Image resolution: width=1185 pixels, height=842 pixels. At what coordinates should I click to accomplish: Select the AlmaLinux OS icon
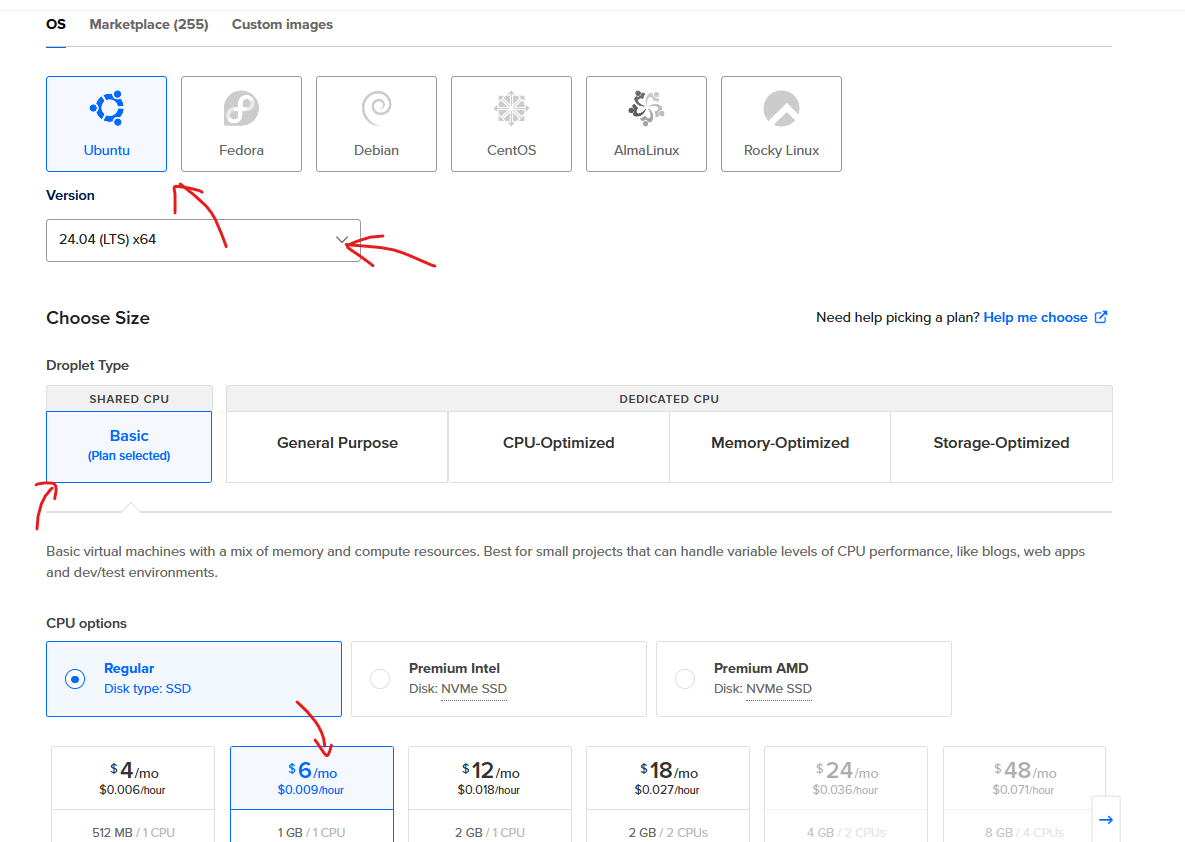coord(646,123)
